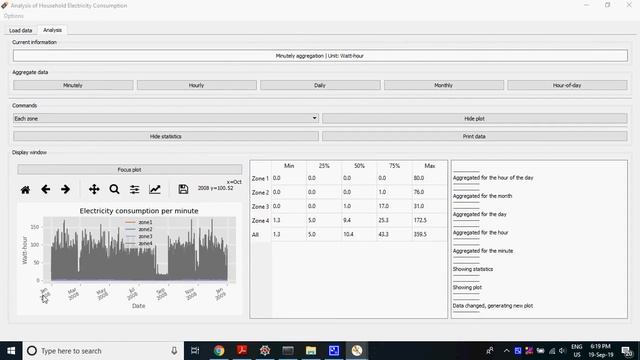Image resolution: width=640 pixels, height=360 pixels.
Task: Open the Each zone dropdown
Action: [166, 118]
